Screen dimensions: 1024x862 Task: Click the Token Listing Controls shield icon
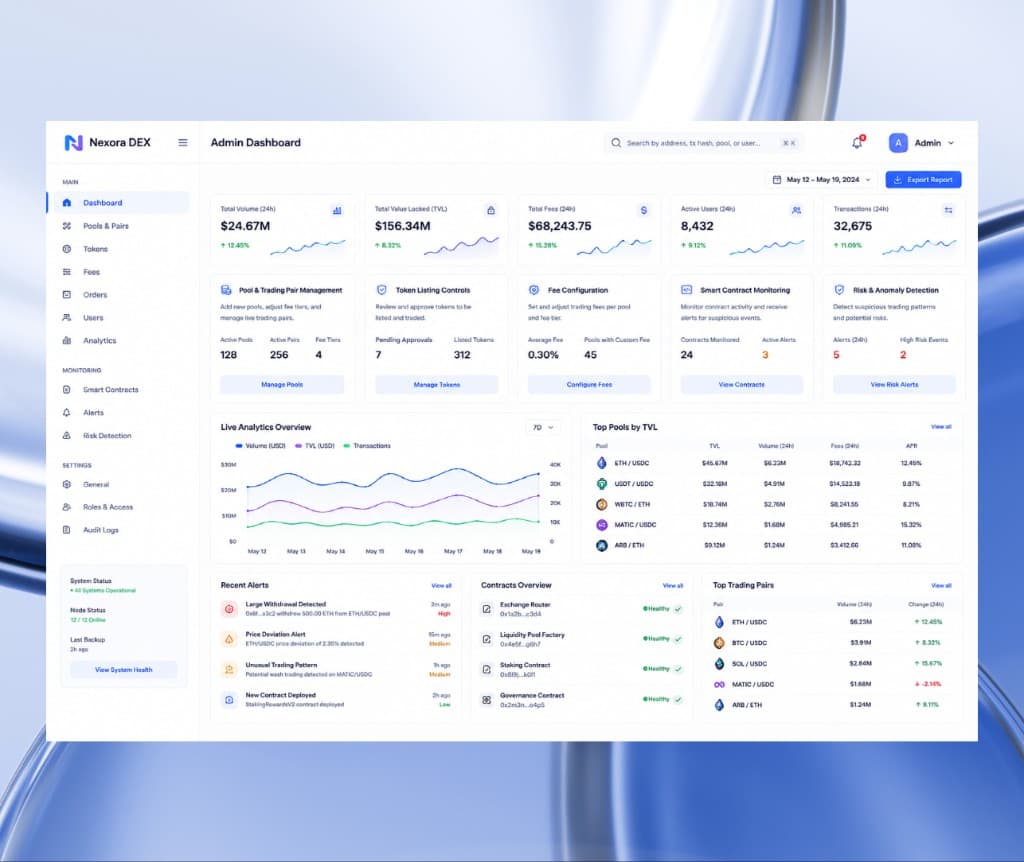[382, 290]
